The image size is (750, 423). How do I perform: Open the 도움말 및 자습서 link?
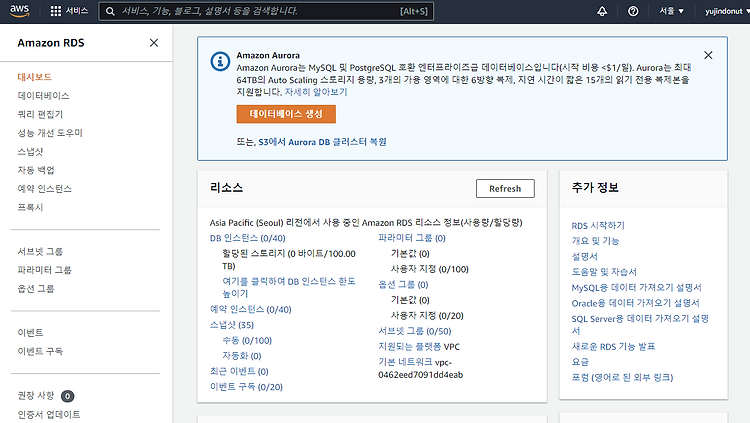coord(604,272)
